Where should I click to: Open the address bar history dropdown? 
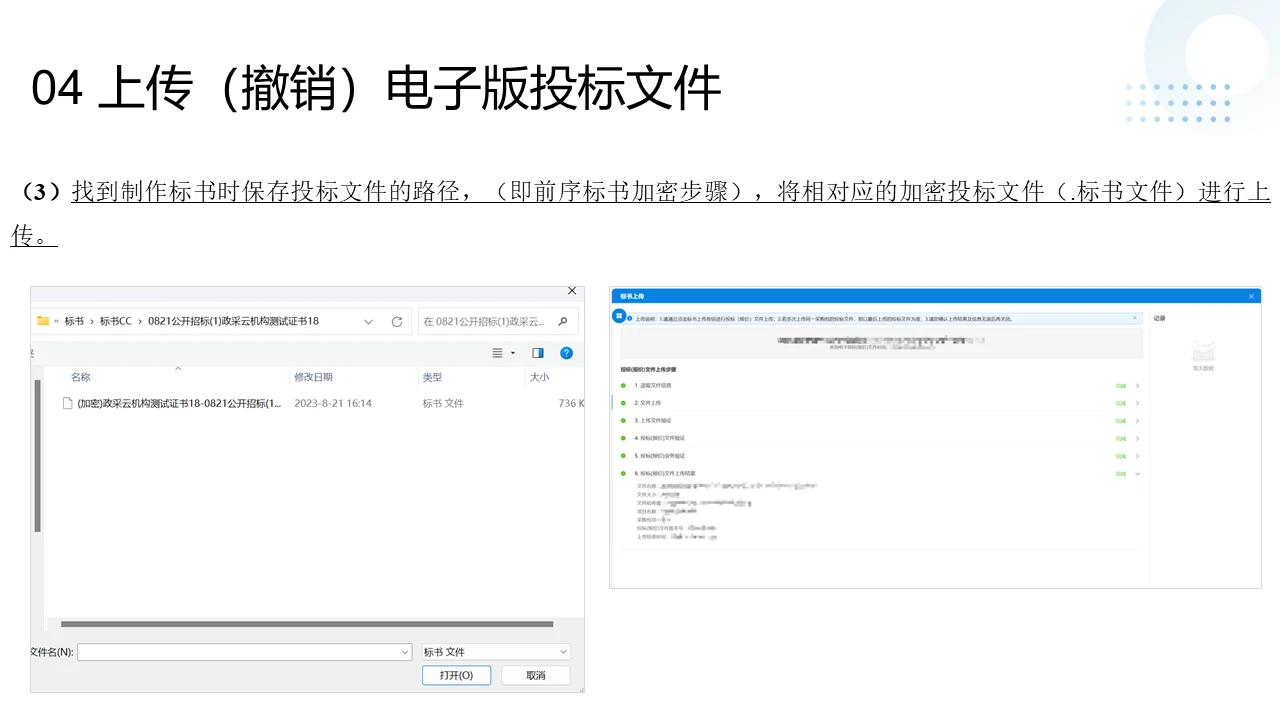point(368,321)
